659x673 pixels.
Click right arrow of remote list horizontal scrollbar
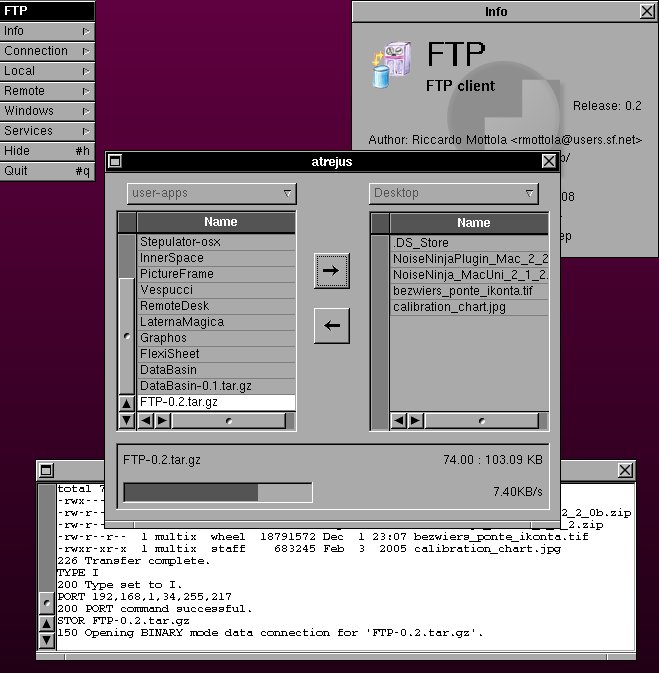(x=415, y=421)
